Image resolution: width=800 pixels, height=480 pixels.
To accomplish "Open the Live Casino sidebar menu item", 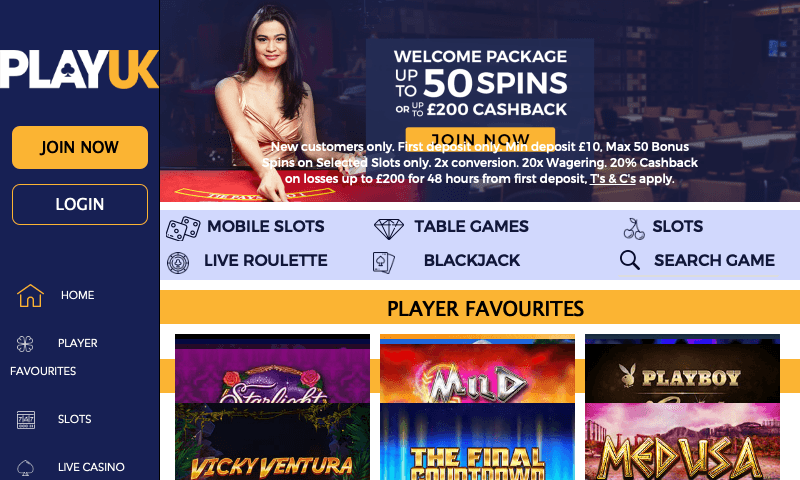I will click(91, 467).
